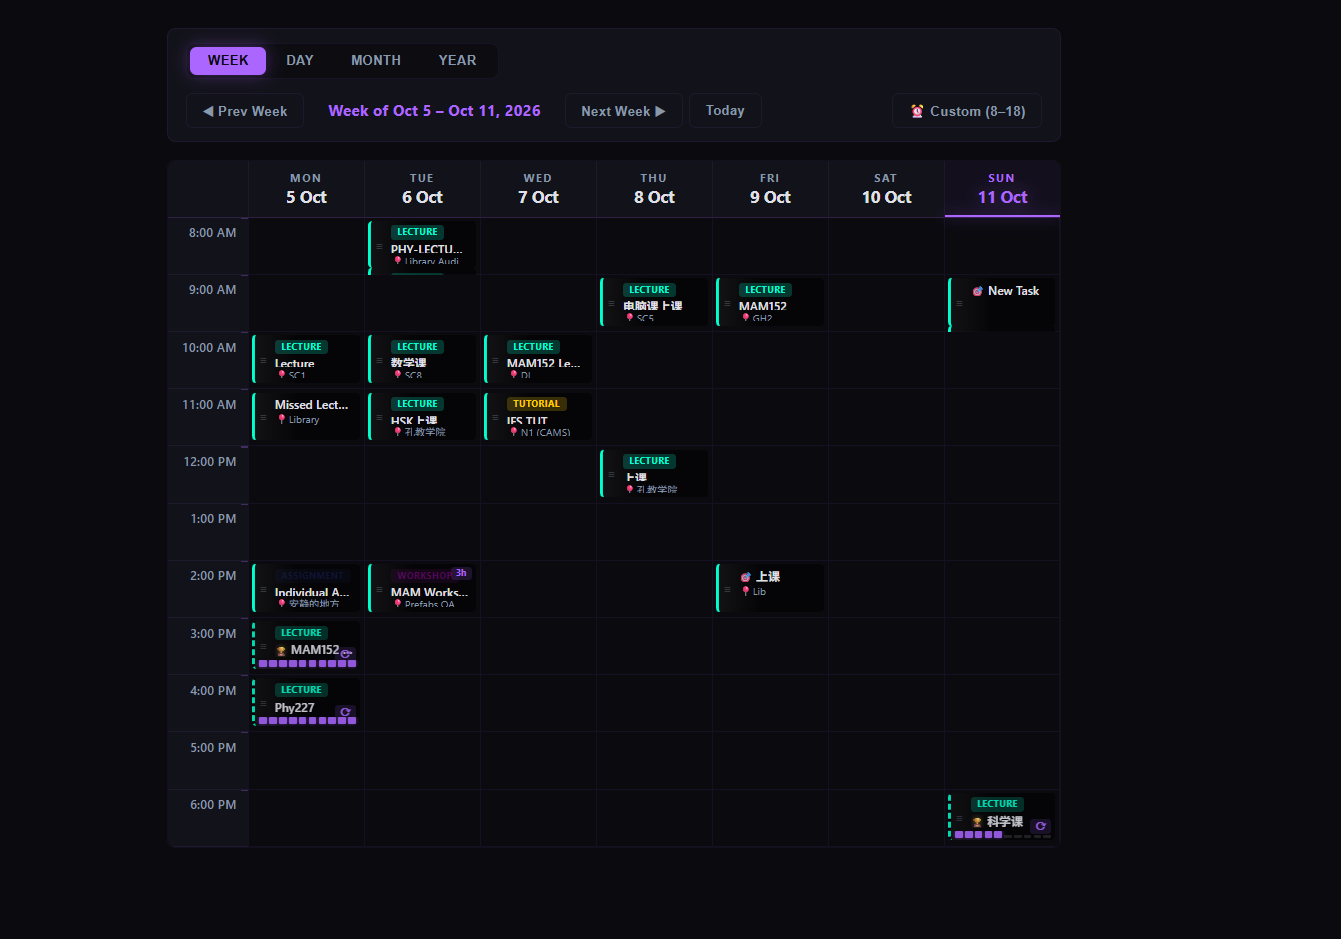This screenshot has width=1341, height=939.
Task: Click the target icon on New Task
Action: [x=978, y=291]
